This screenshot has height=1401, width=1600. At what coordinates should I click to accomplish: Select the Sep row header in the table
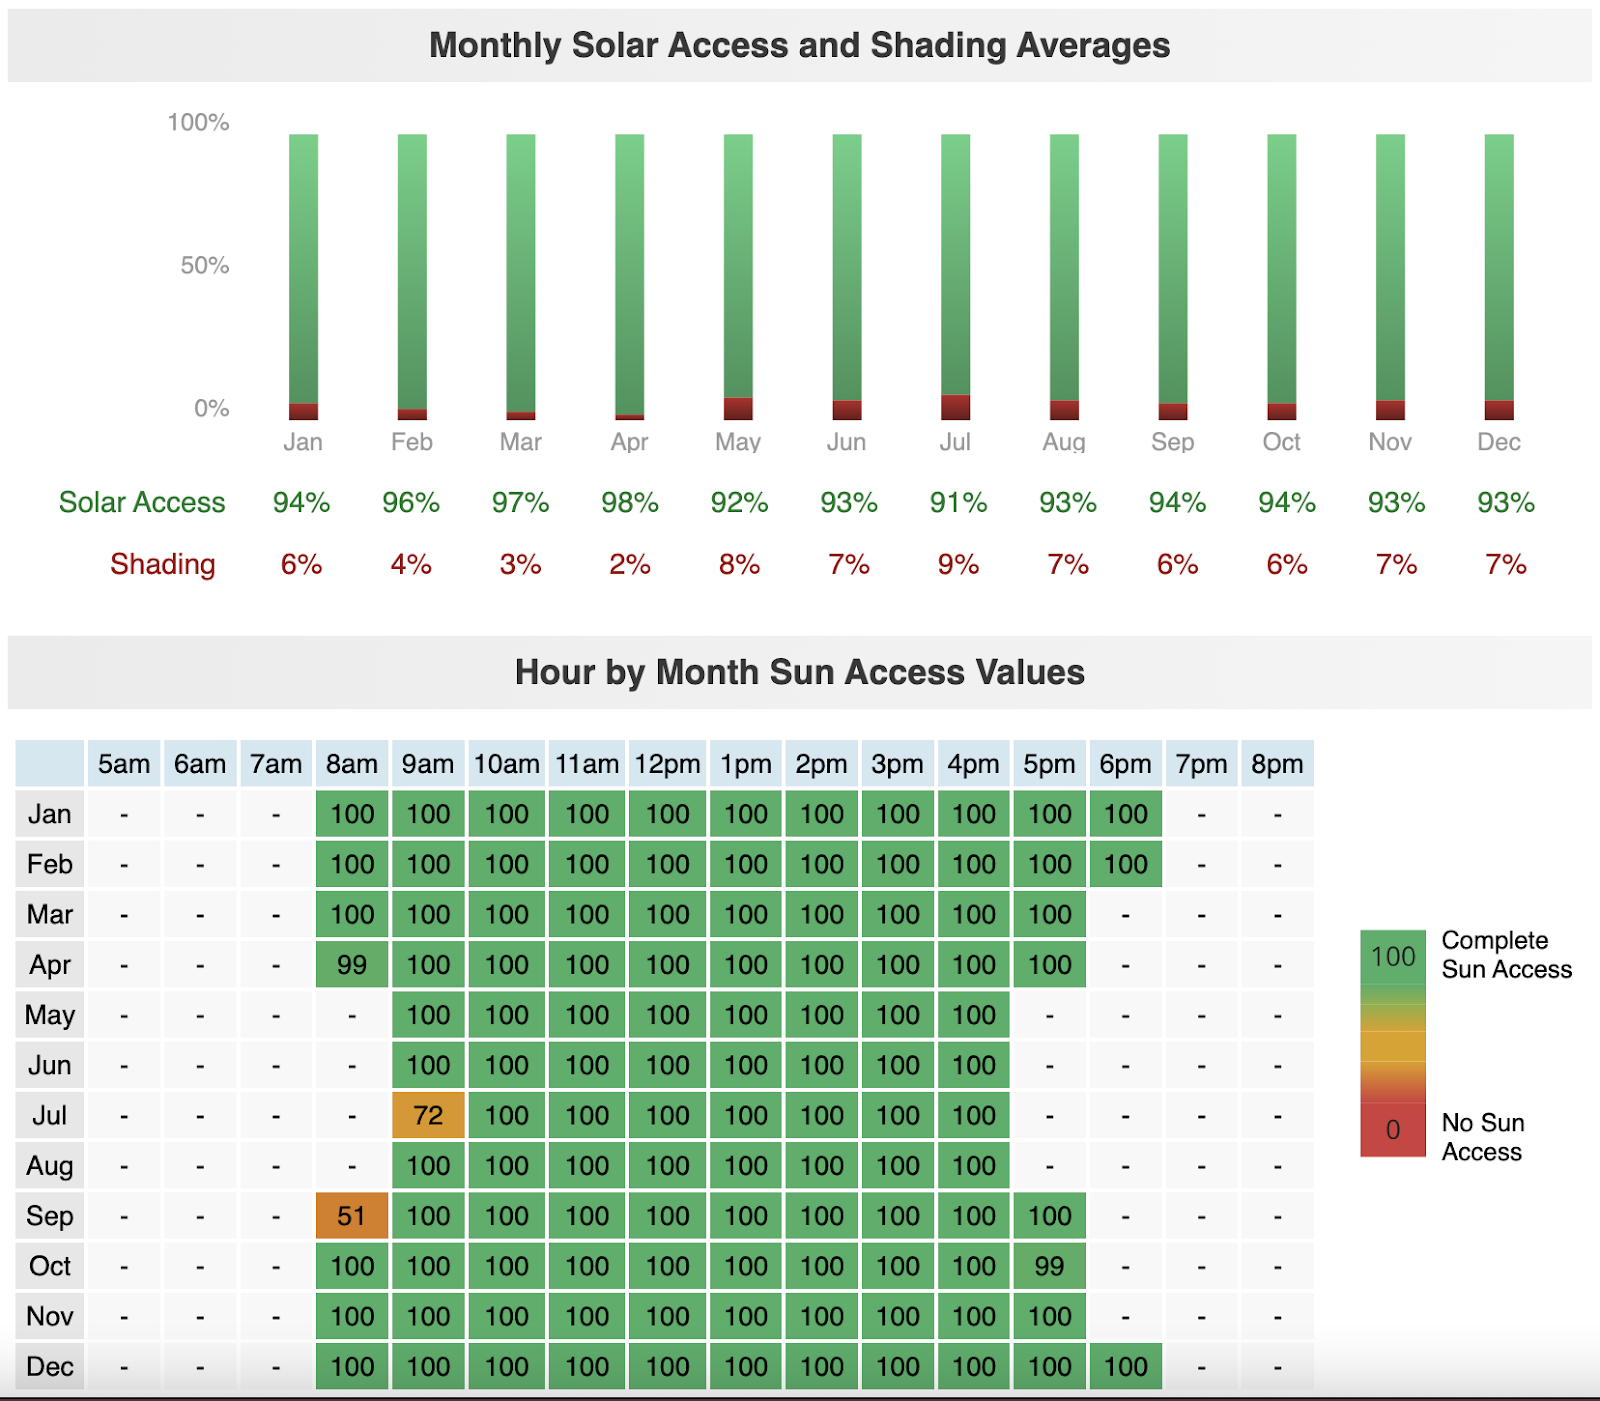50,1215
